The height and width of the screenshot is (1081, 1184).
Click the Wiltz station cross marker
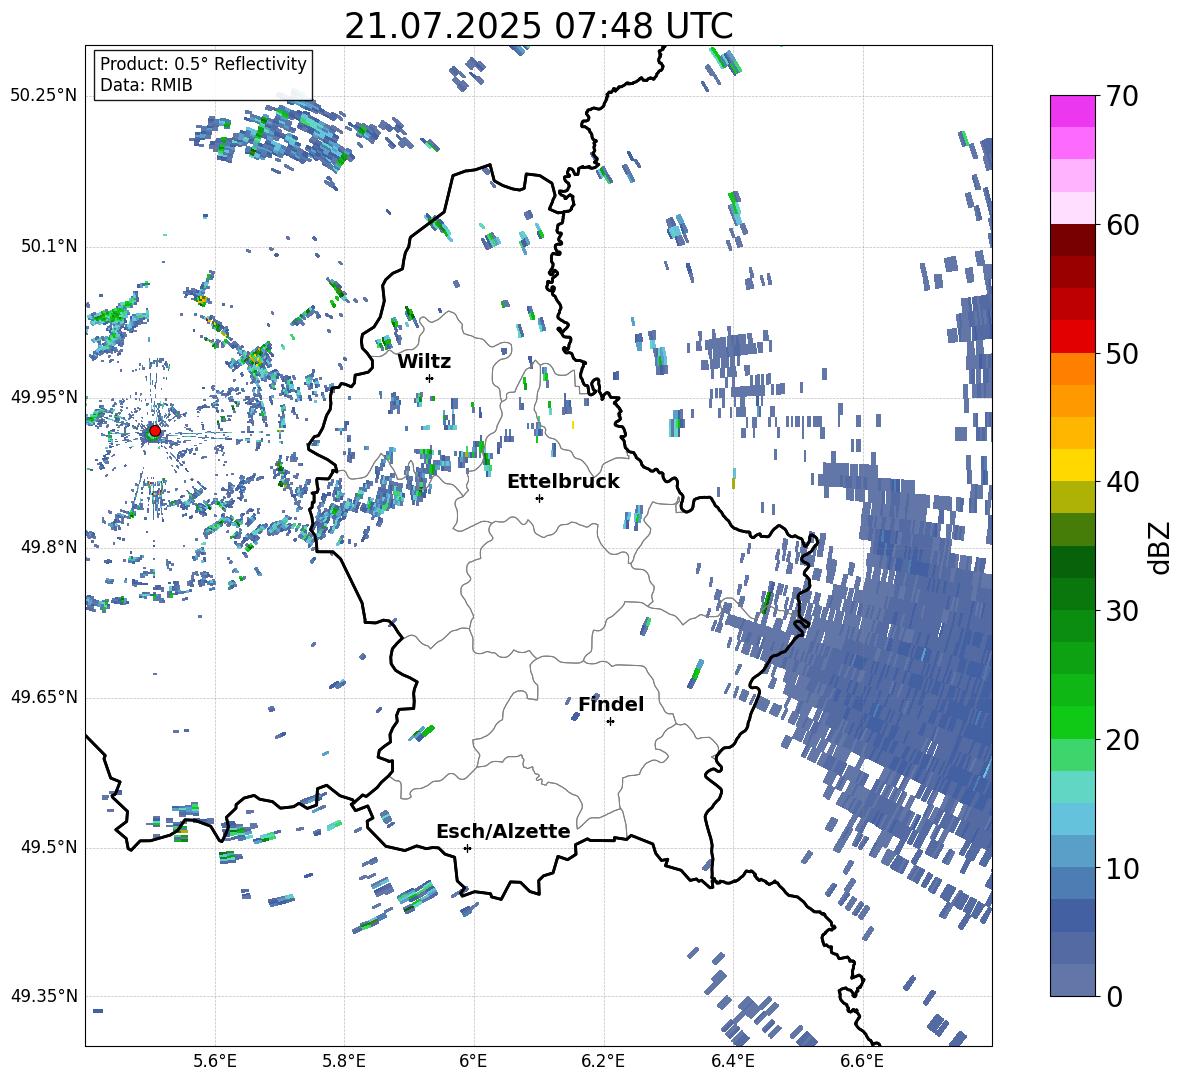(x=430, y=378)
